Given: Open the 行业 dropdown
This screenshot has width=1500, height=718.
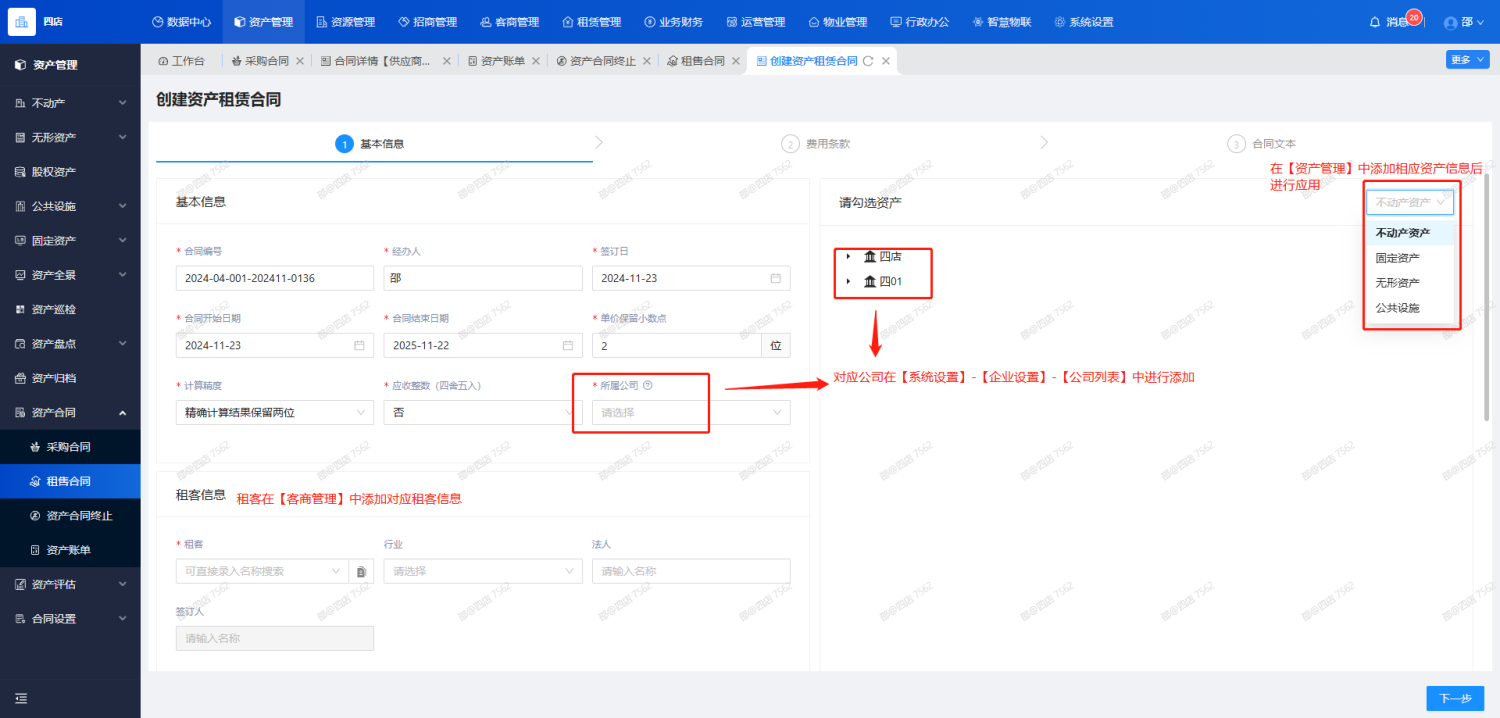Looking at the screenshot, I should (483, 571).
